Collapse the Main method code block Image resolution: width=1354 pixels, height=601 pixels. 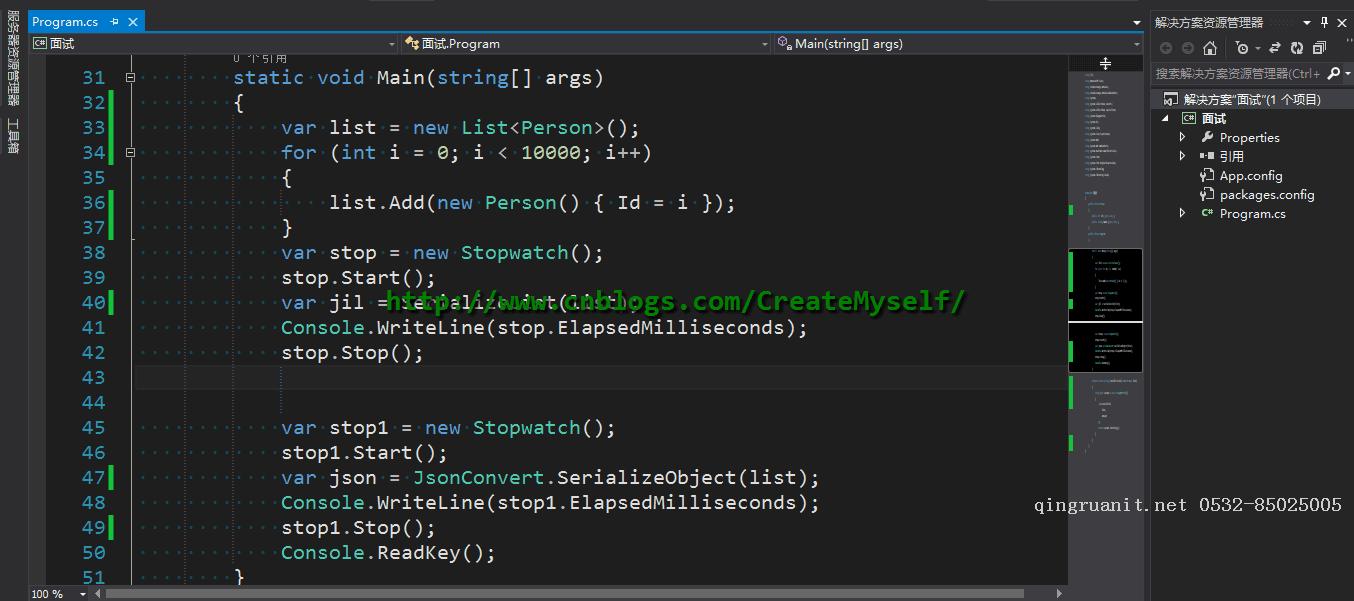(130, 78)
